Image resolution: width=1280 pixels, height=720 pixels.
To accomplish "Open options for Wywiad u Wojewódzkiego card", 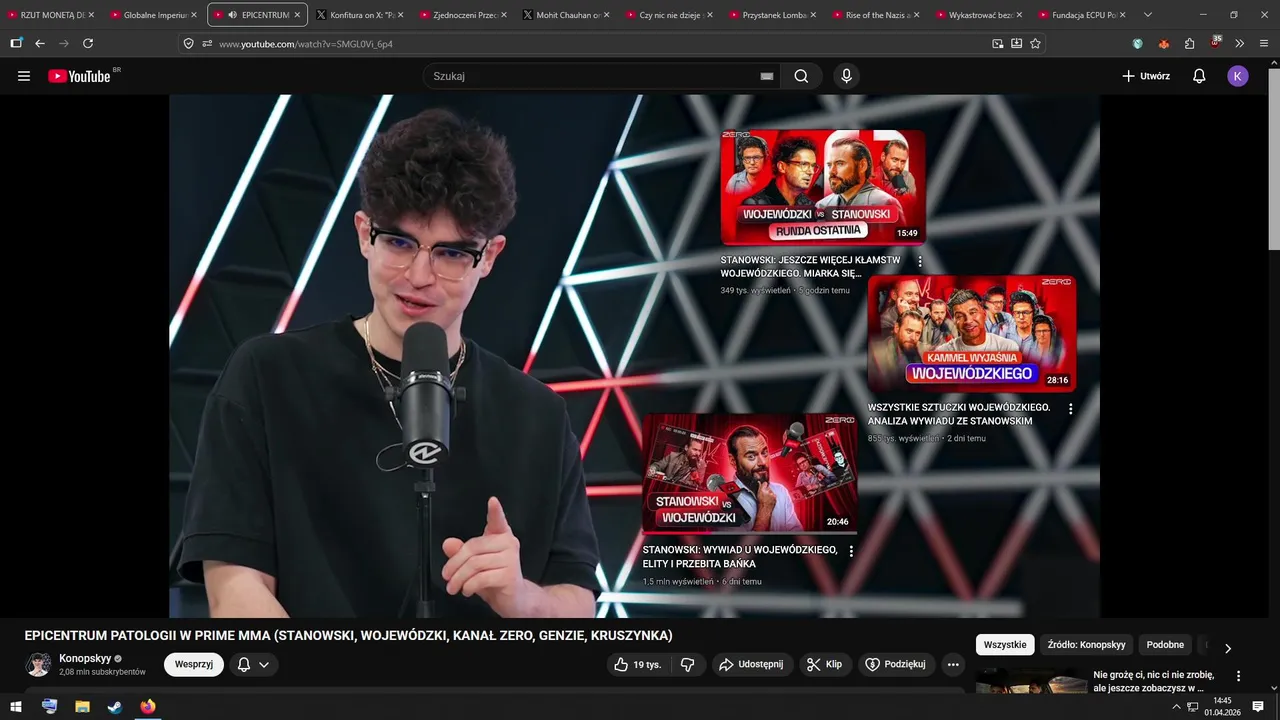I will (851, 551).
